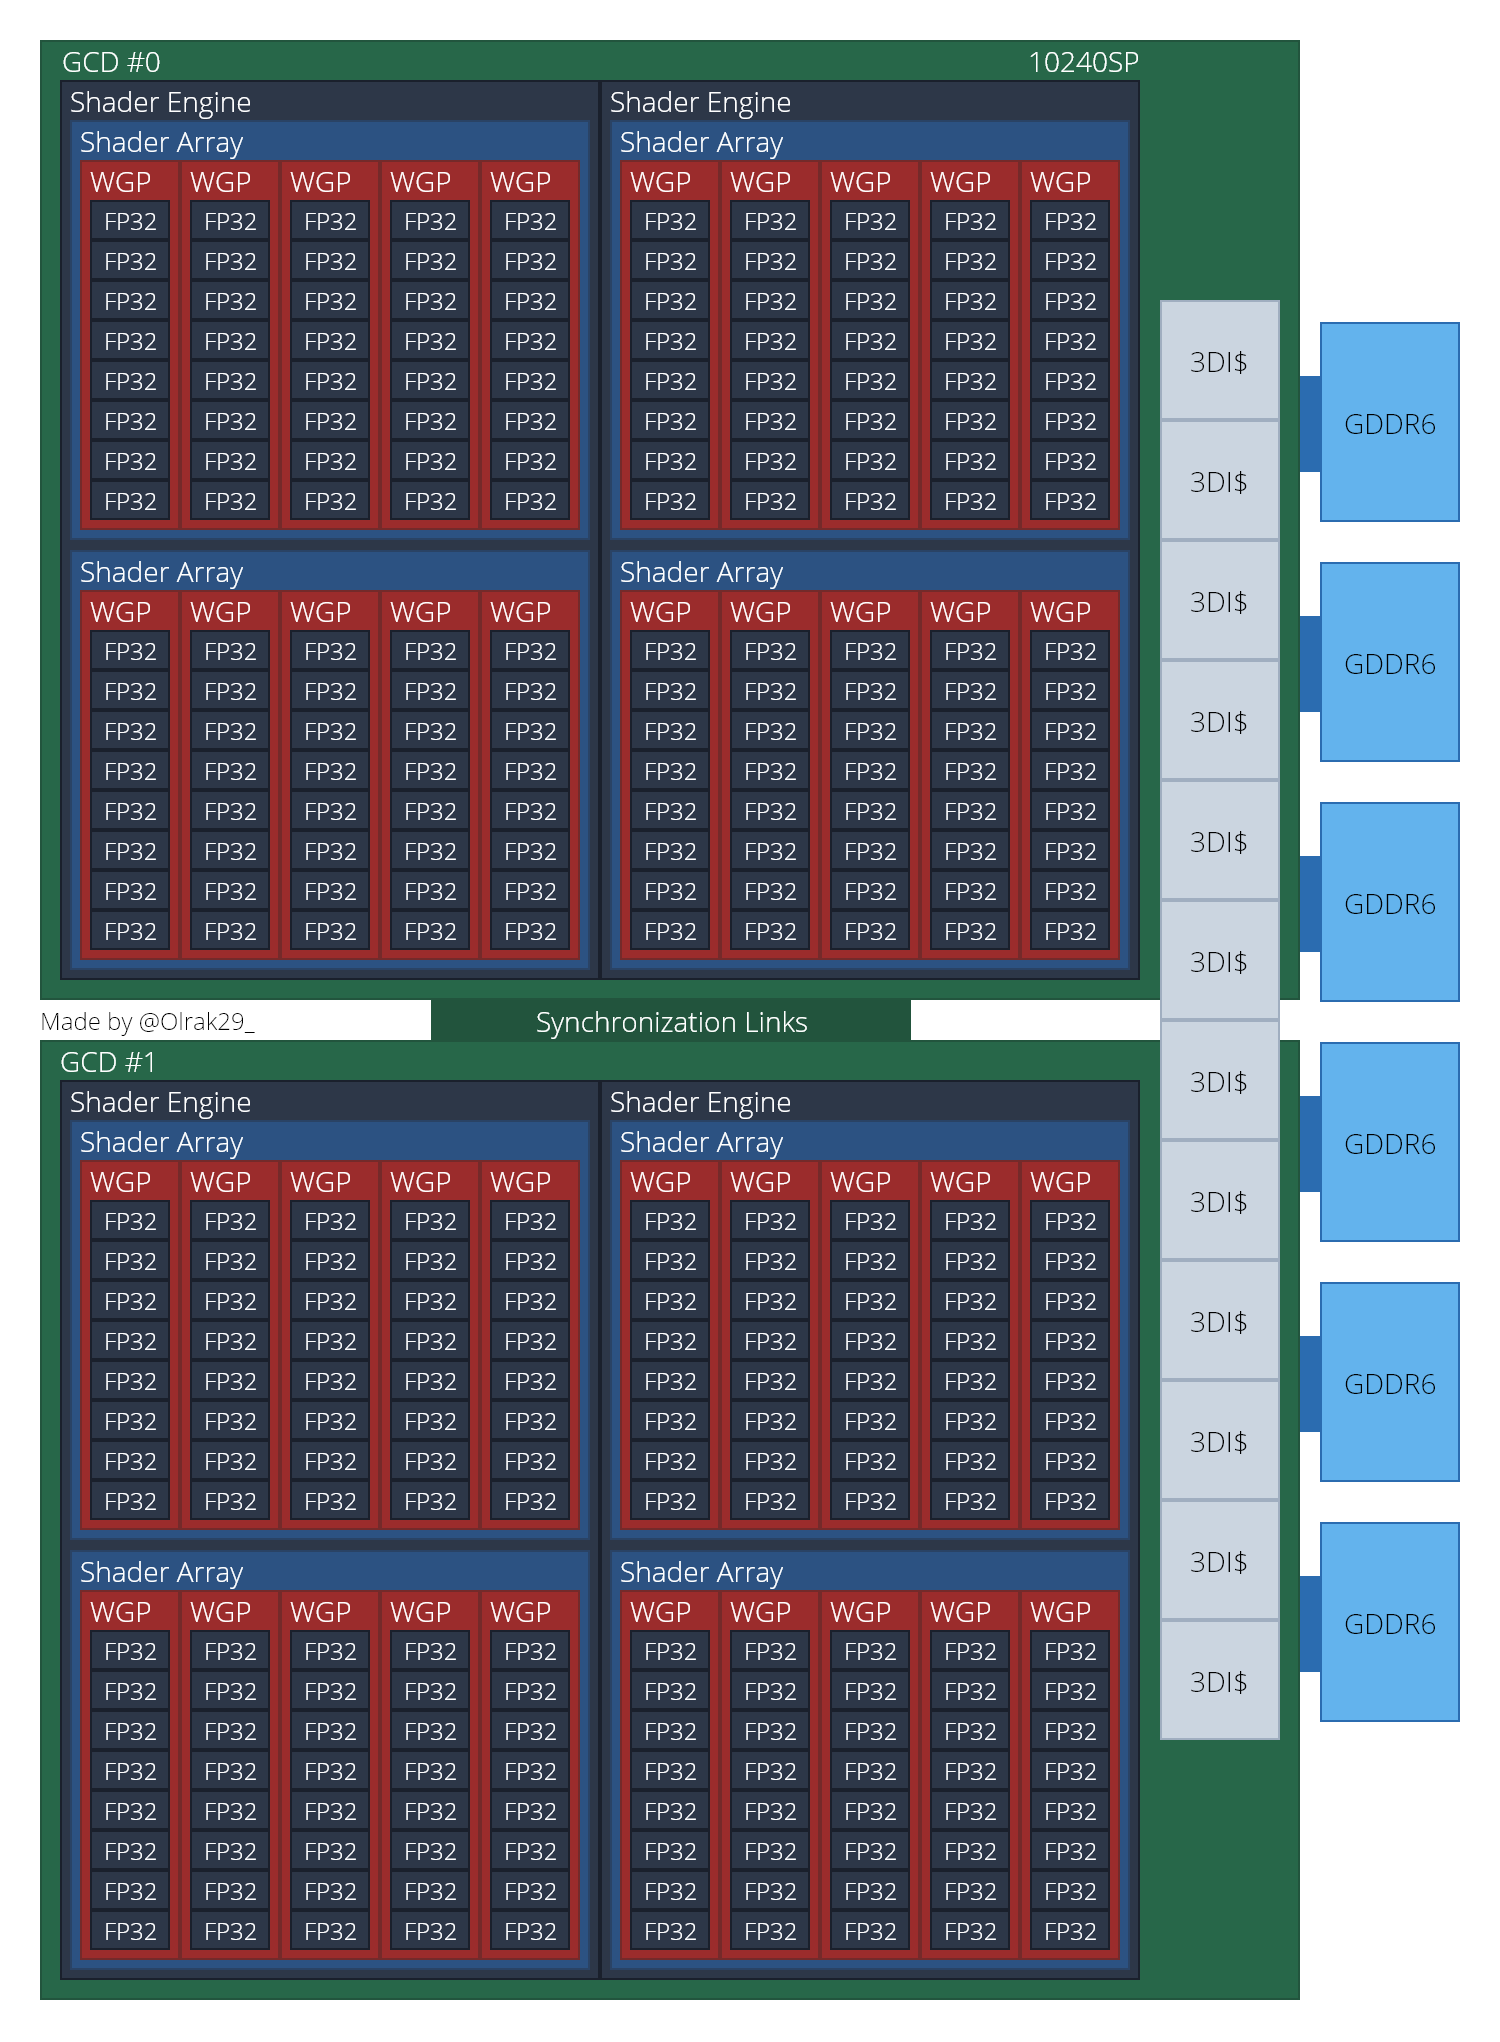Select the Synchronization Links bar
The height and width of the screenshot is (2042, 1500).
click(671, 1022)
